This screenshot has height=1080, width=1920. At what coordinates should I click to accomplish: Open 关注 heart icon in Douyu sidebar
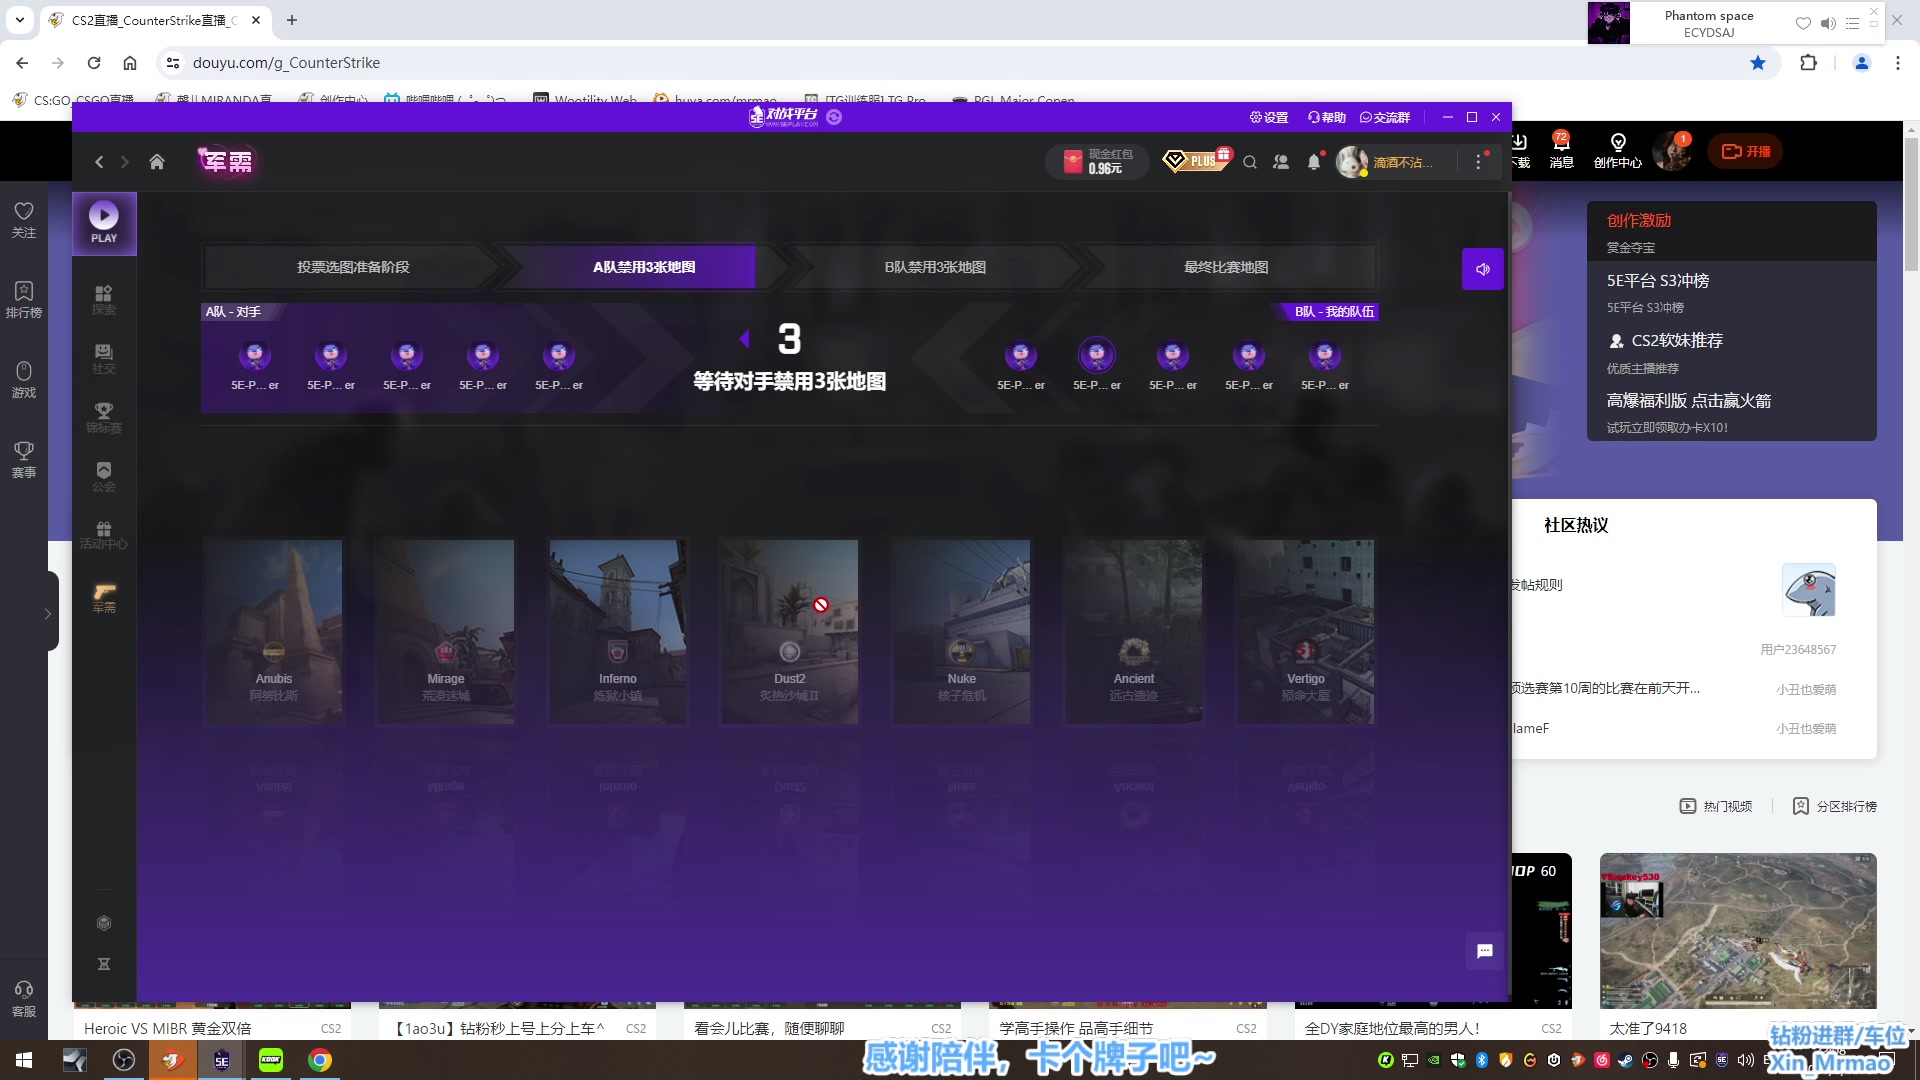(x=24, y=220)
